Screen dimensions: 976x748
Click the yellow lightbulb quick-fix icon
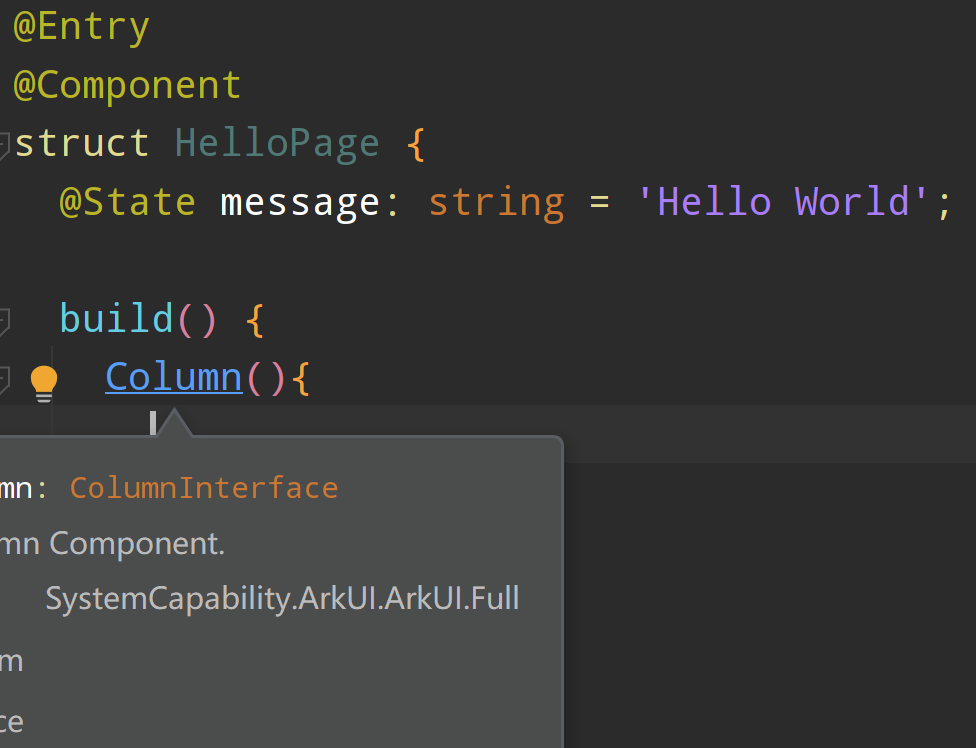click(x=44, y=382)
